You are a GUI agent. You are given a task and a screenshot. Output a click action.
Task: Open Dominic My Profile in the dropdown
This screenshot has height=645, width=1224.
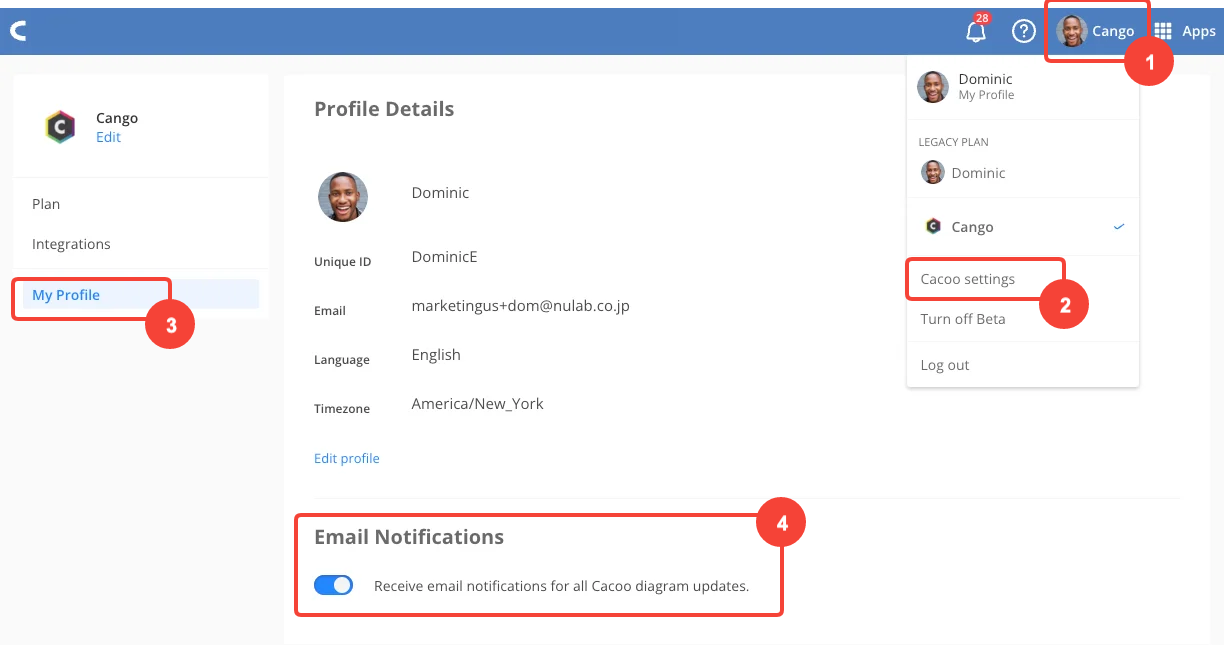tap(1022, 87)
